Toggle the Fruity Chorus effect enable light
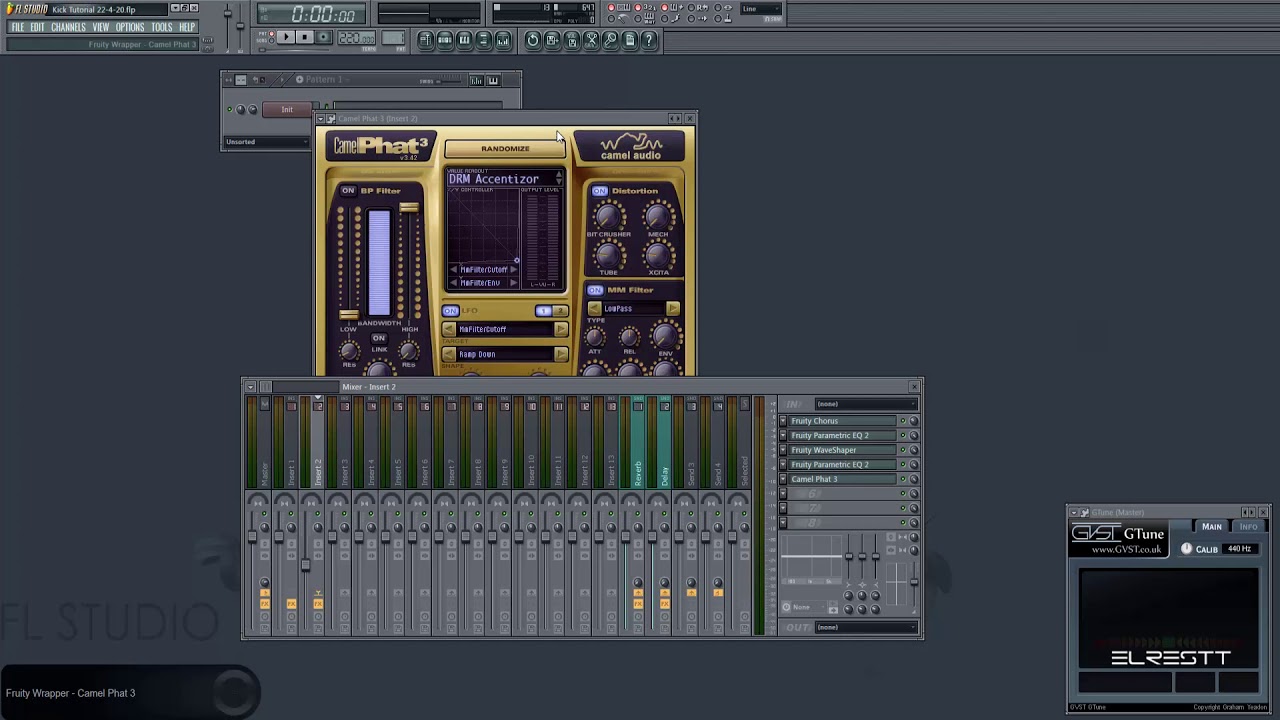This screenshot has width=1280, height=720. pyautogui.click(x=903, y=421)
